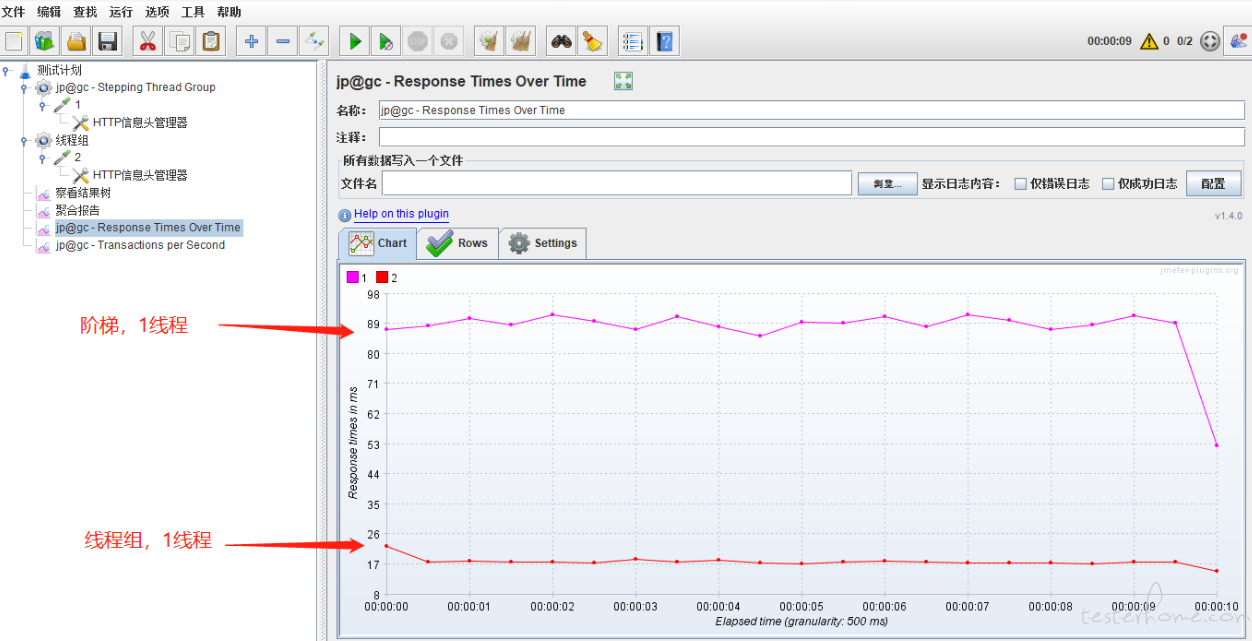Image resolution: width=1252 pixels, height=641 pixels.
Task: Open the 选项 menu
Action: [157, 12]
